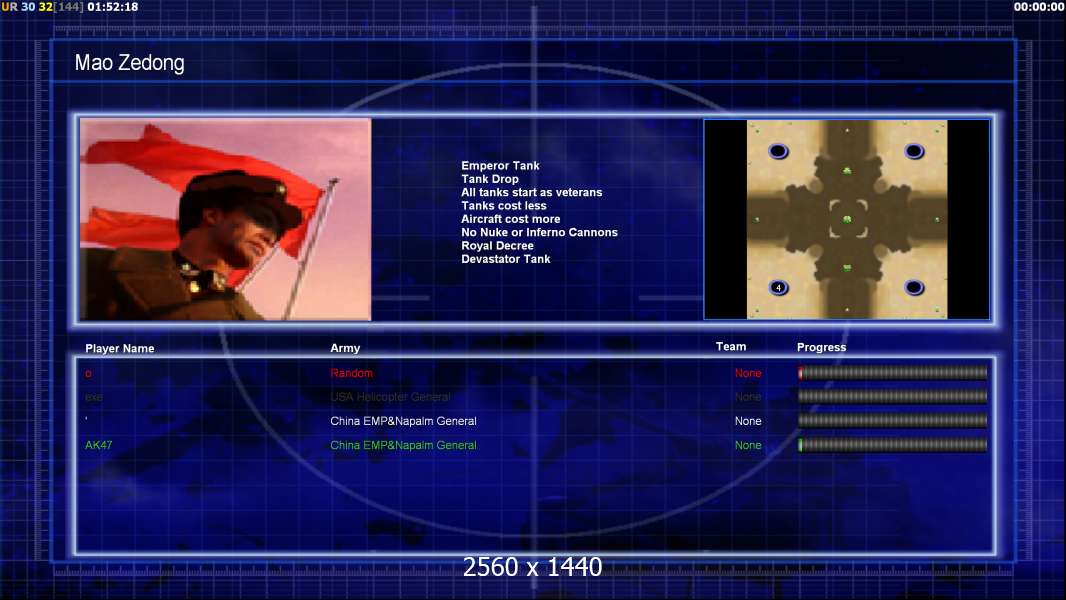The width and height of the screenshot is (1066, 600).
Task: Click the greyed USA Helicopter General entry
Action: (390, 397)
